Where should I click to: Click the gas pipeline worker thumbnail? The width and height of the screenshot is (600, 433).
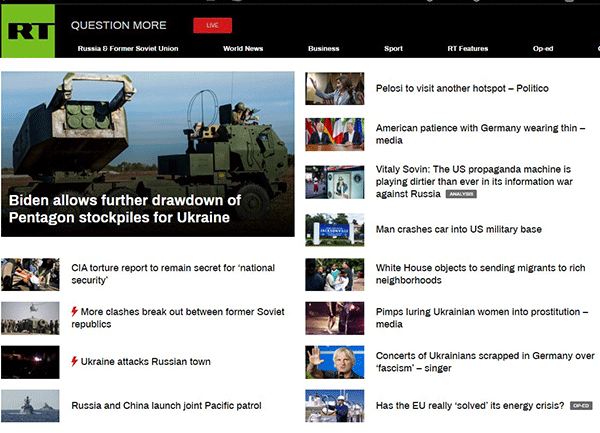(334, 406)
